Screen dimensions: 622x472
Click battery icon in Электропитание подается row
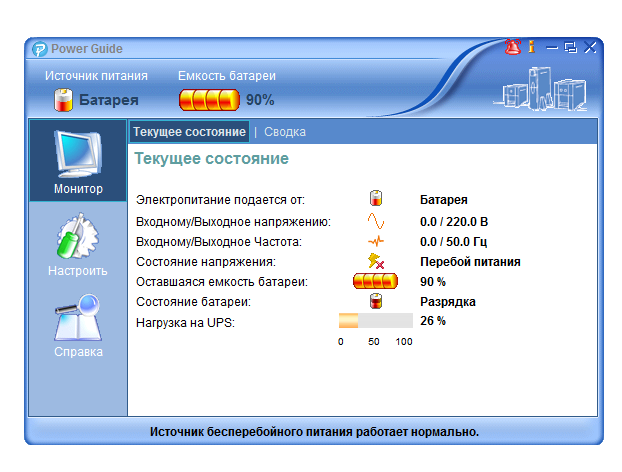[376, 198]
